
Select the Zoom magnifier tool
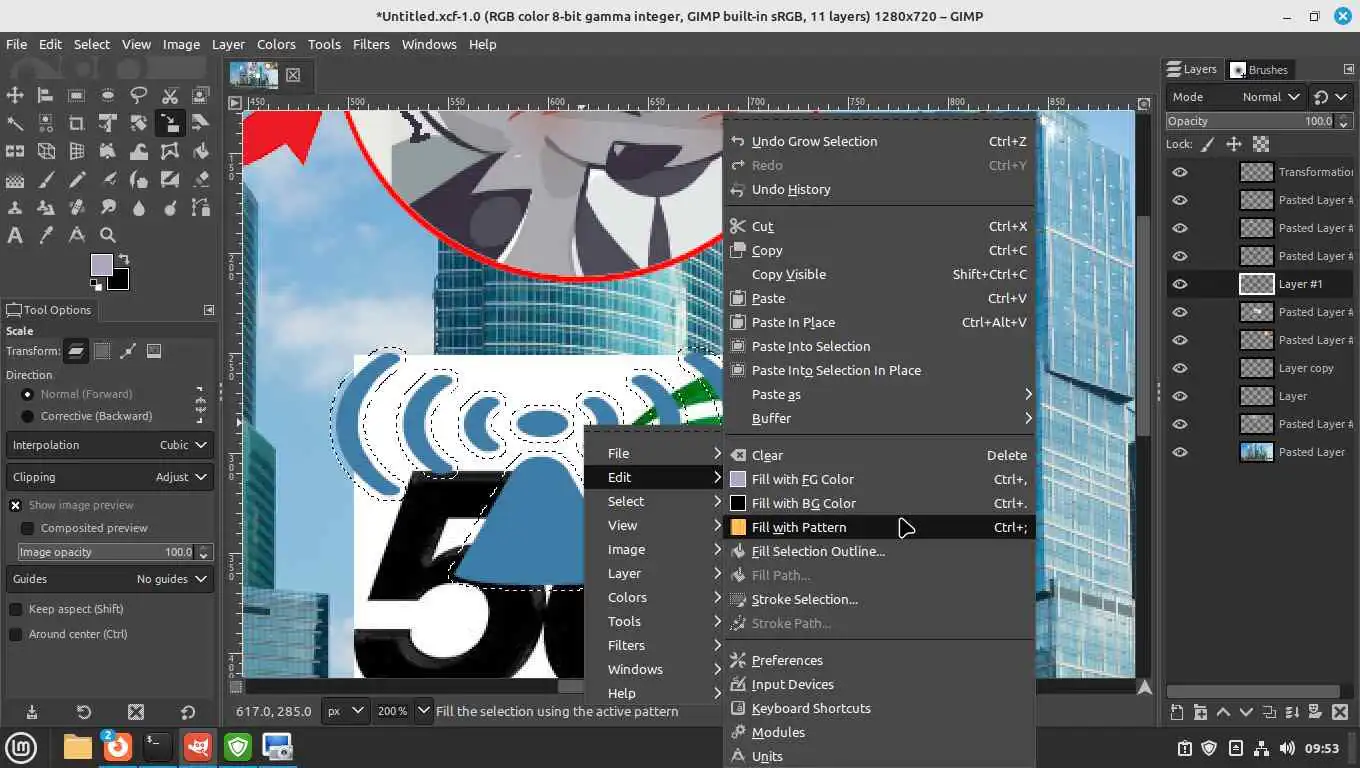pos(107,235)
